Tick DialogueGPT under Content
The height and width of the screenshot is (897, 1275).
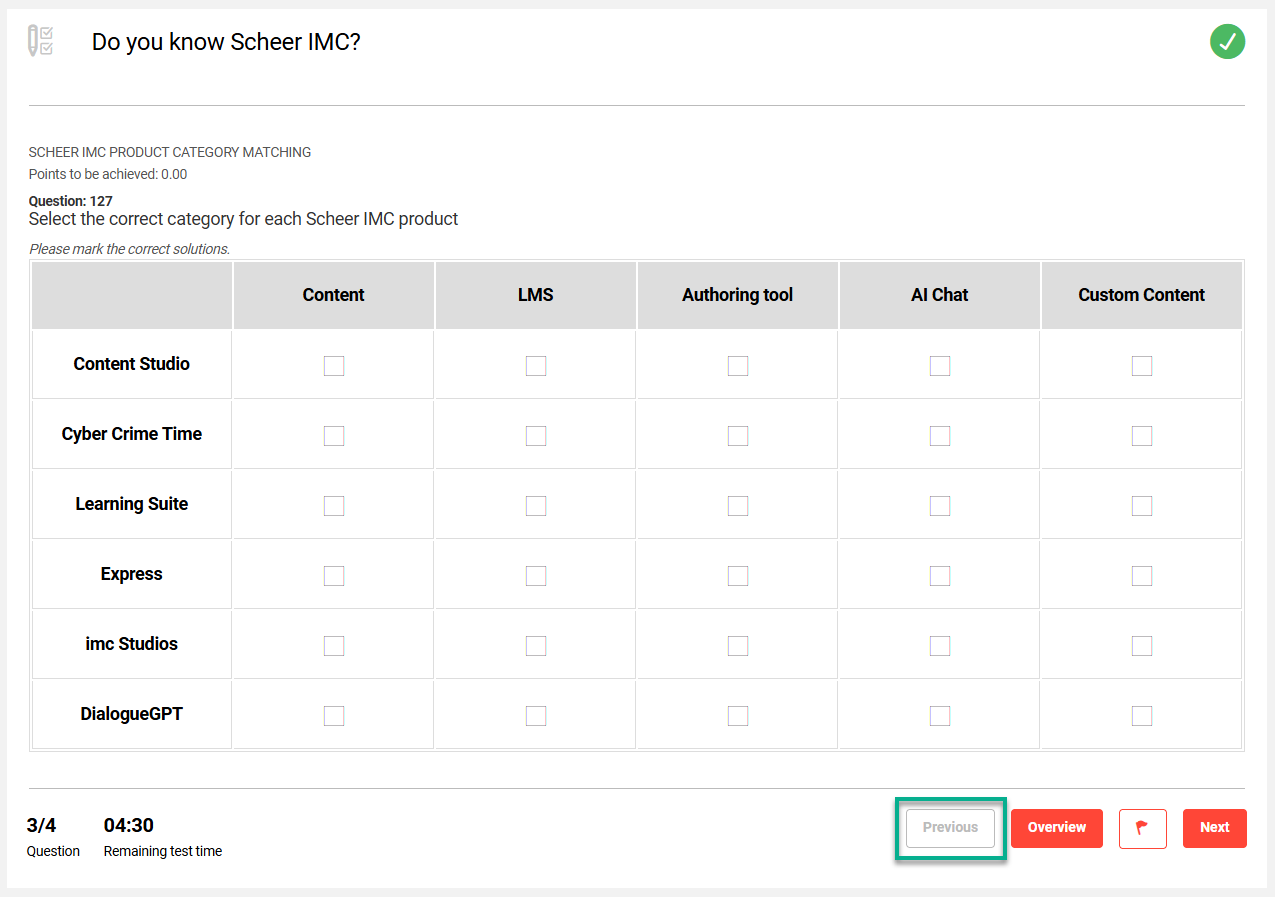(334, 716)
